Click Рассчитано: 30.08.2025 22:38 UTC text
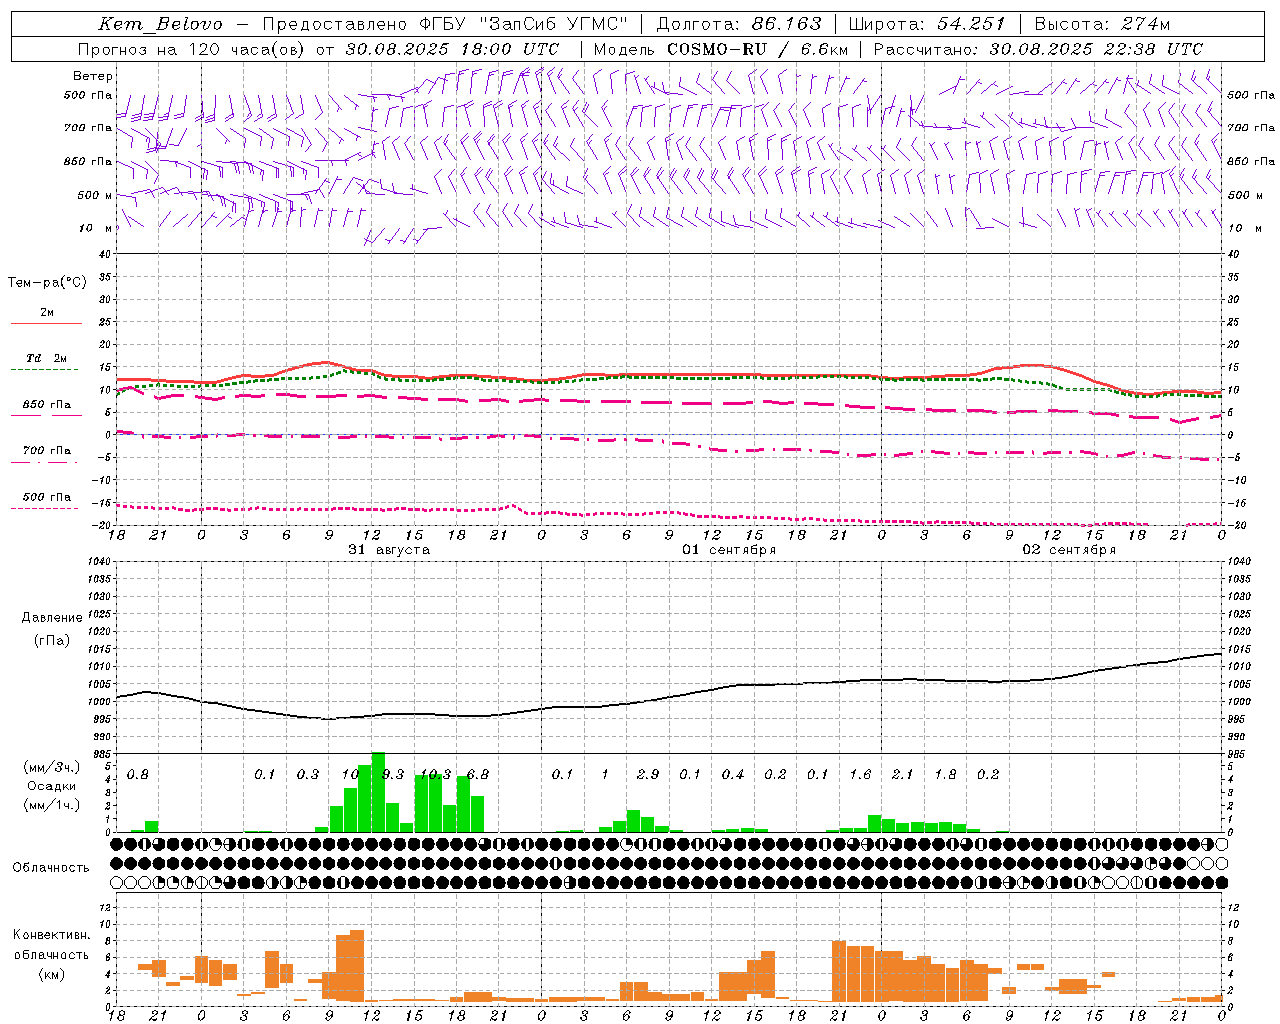 [1038, 49]
